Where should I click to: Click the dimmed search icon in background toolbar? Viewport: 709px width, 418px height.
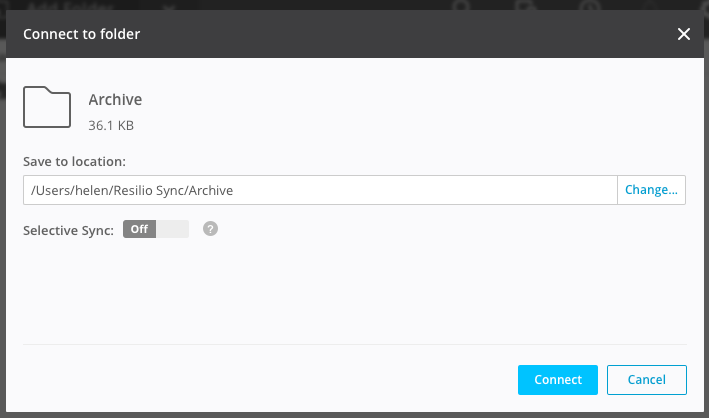point(462,5)
